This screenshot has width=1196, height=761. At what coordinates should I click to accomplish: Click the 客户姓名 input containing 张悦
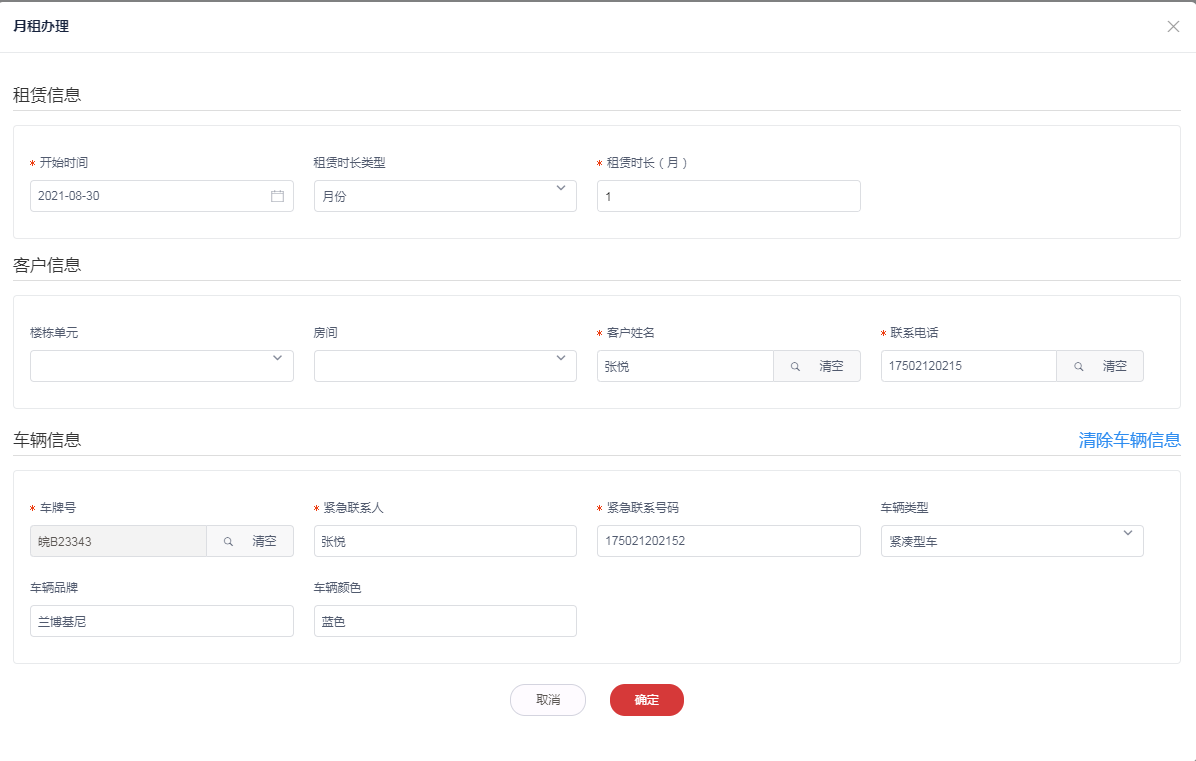685,366
